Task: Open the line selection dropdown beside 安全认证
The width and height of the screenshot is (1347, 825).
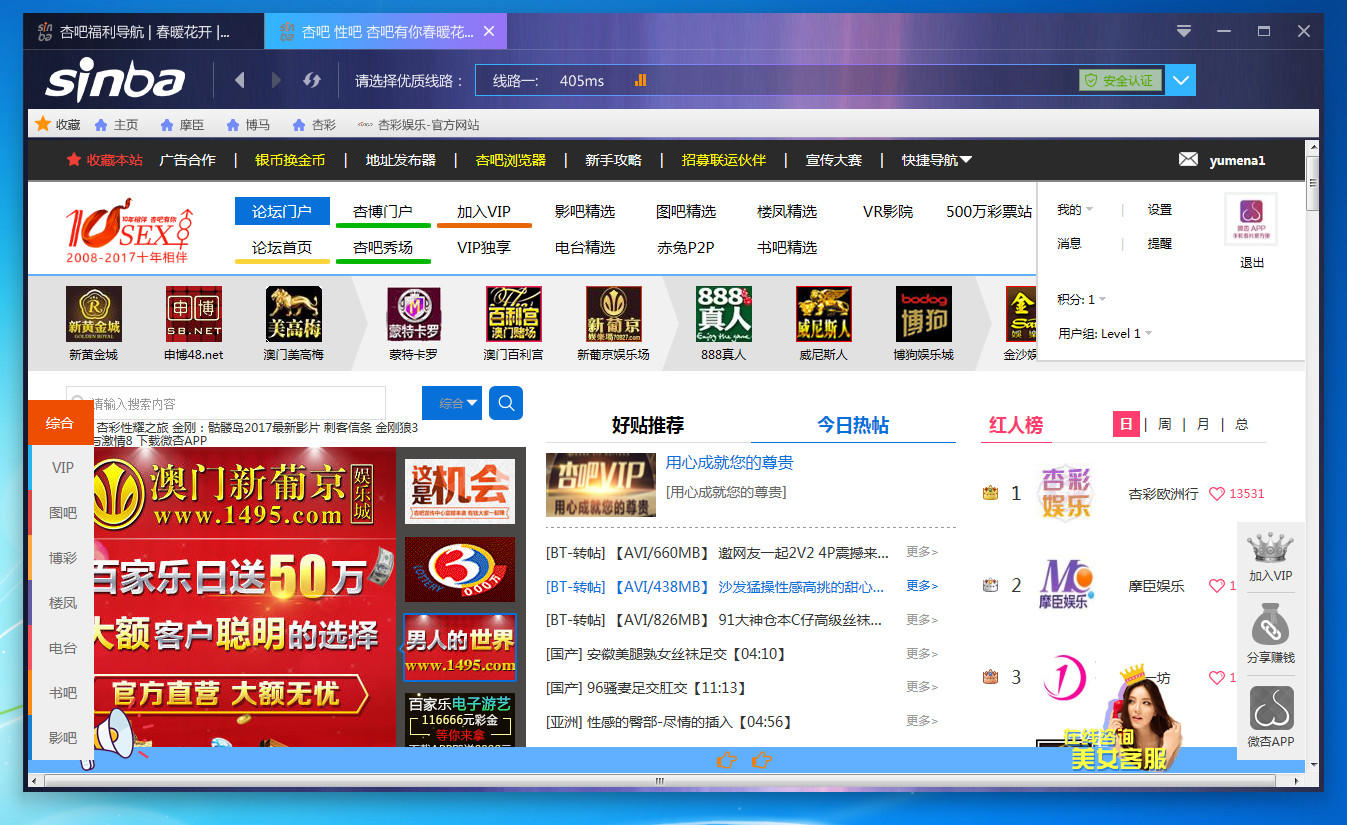Action: 1180,80
